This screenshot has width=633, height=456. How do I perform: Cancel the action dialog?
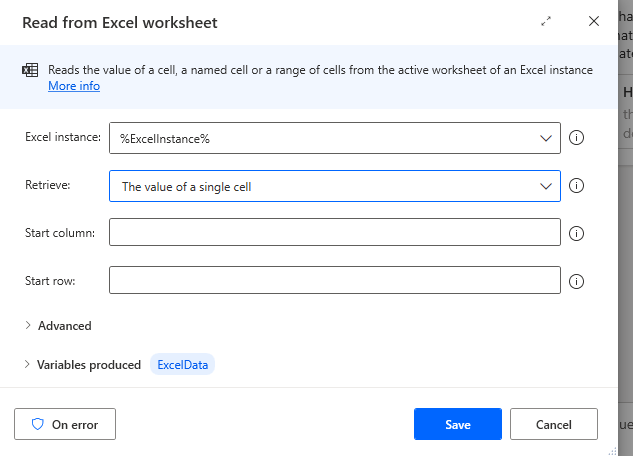(x=553, y=424)
